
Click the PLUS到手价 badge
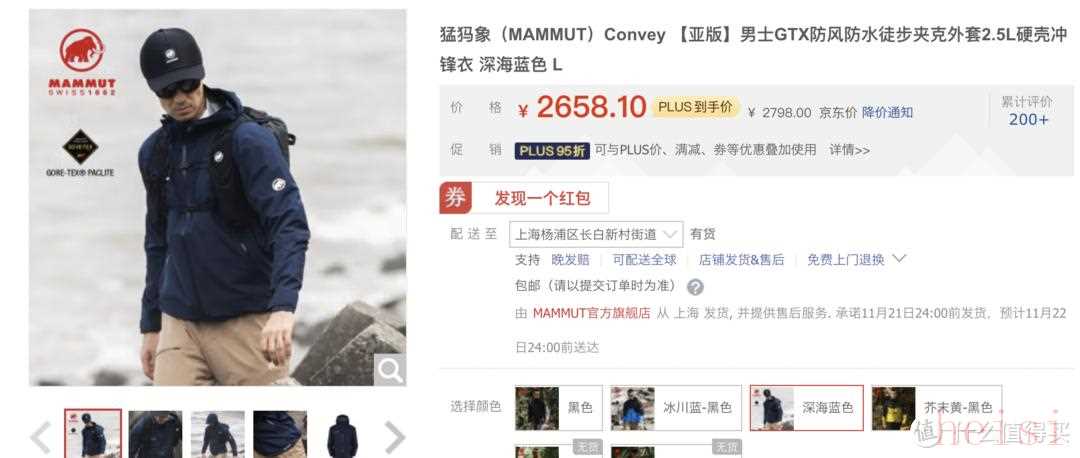point(696,107)
